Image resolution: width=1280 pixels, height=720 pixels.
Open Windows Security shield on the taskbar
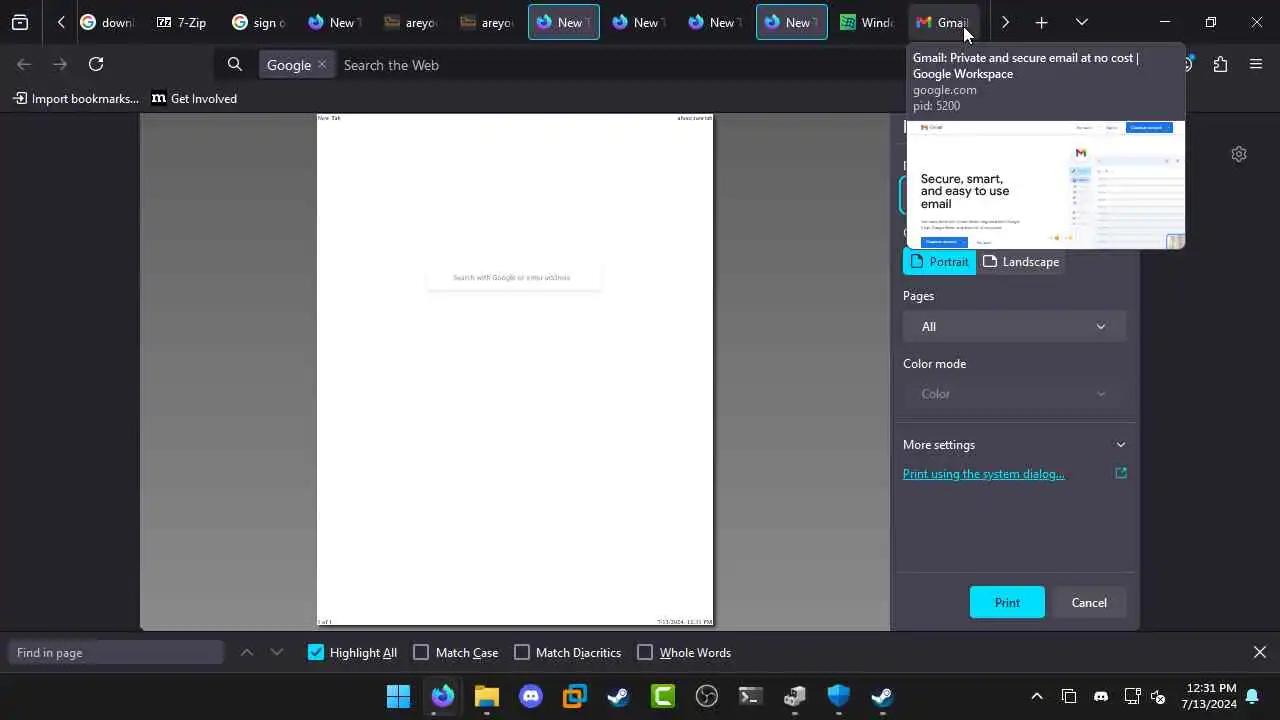pos(838,696)
